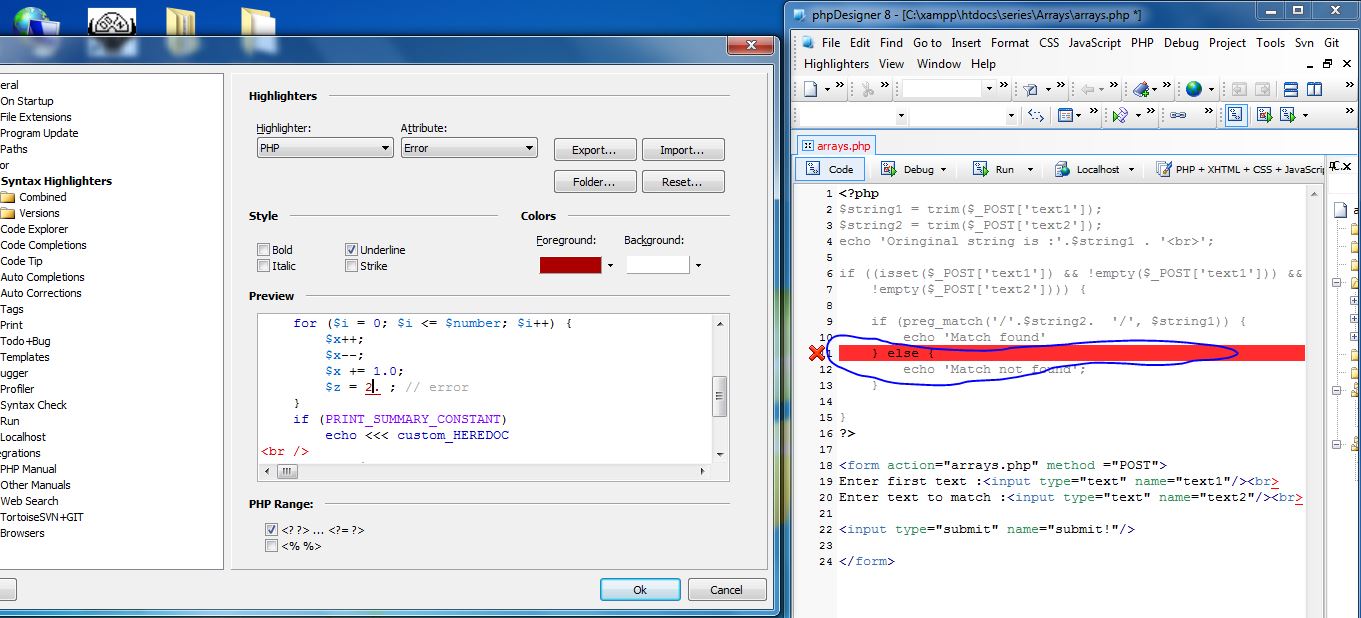Select the arrays.php file tab
This screenshot has width=1361, height=618.
(836, 146)
